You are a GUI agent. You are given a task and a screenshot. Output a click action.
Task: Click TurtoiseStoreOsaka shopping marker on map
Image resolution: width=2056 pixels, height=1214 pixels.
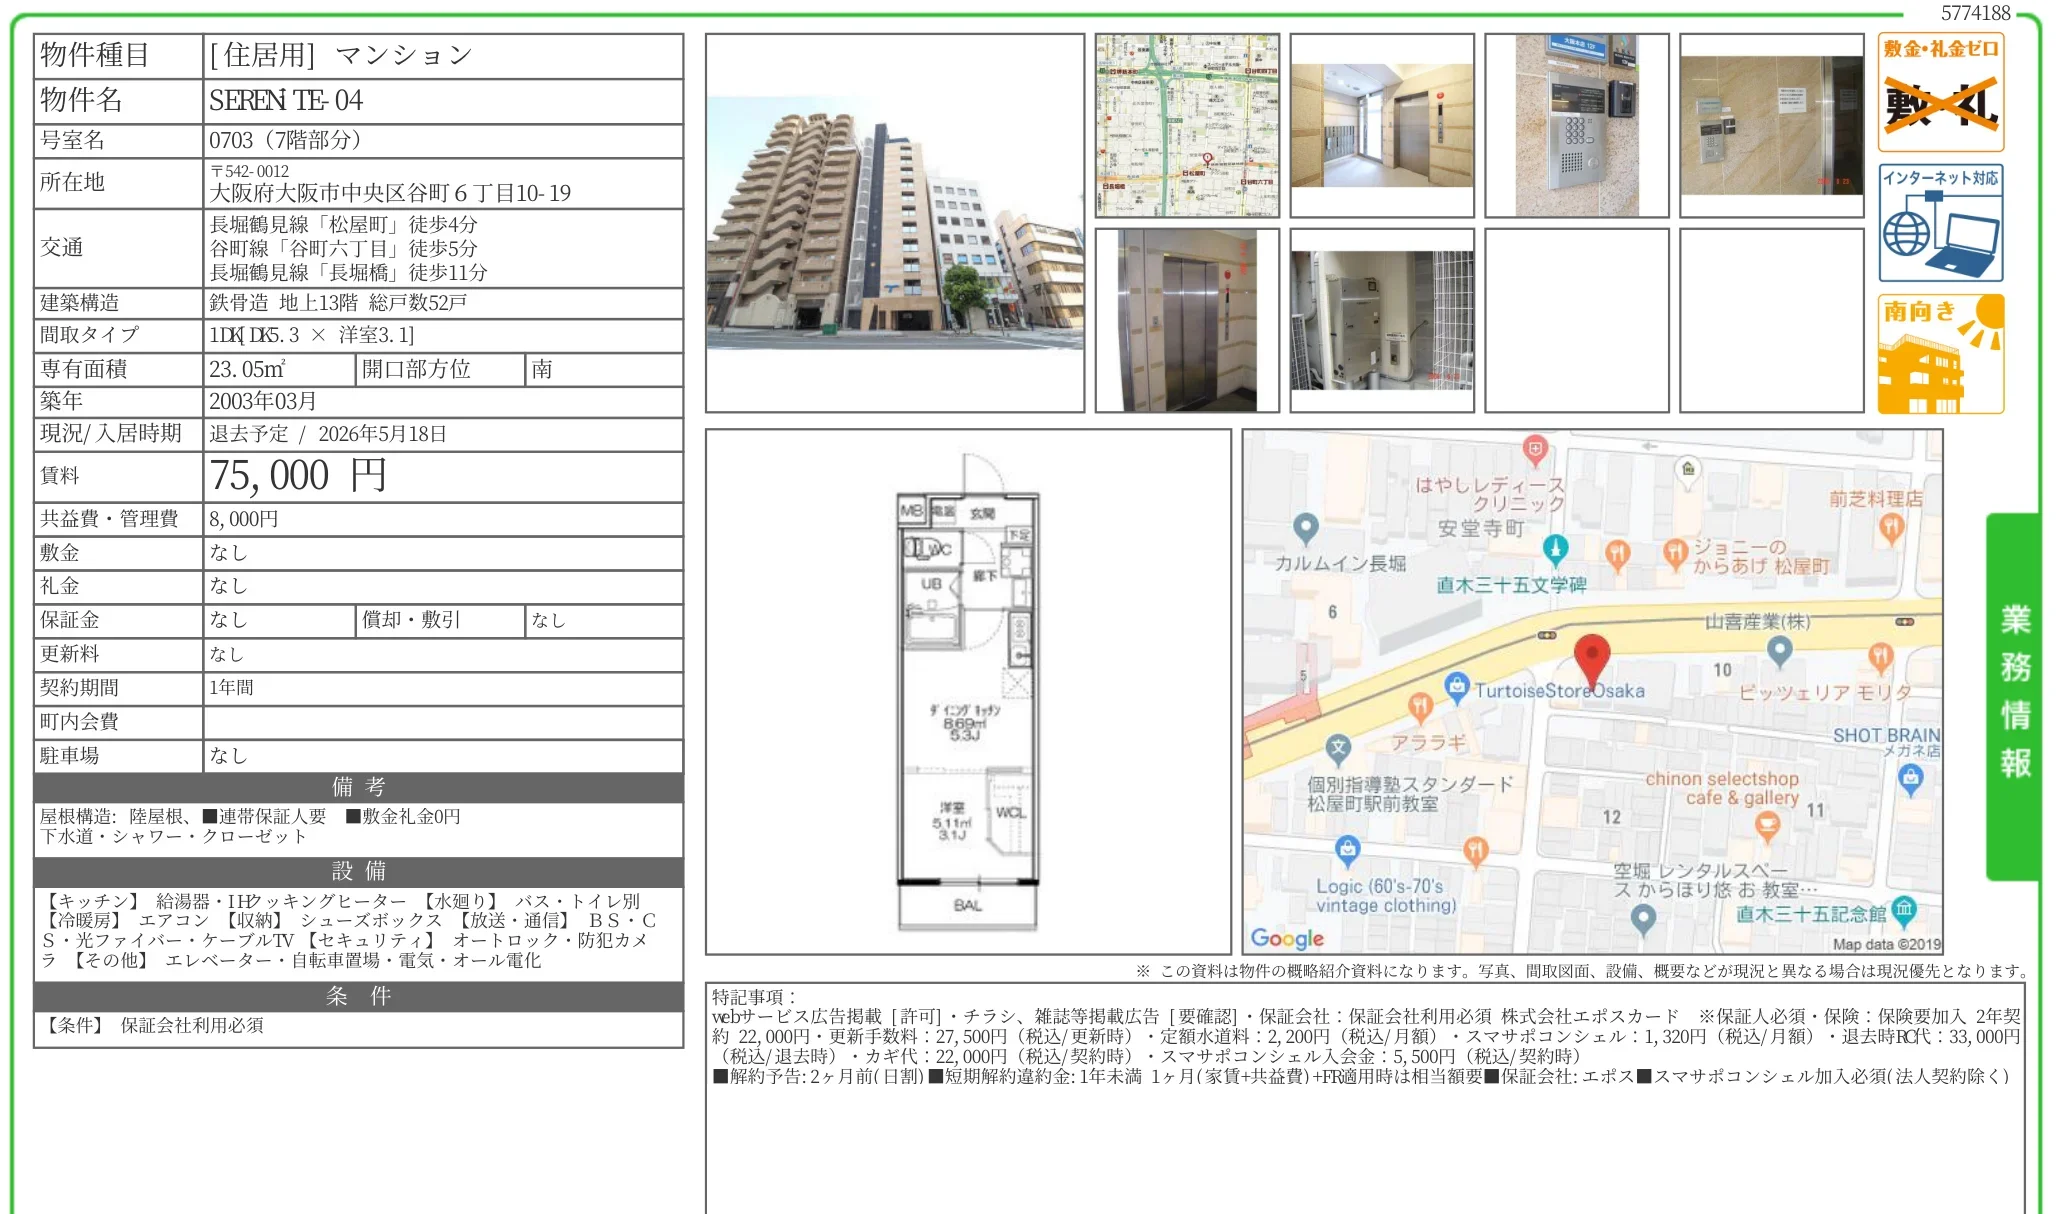point(1457,685)
